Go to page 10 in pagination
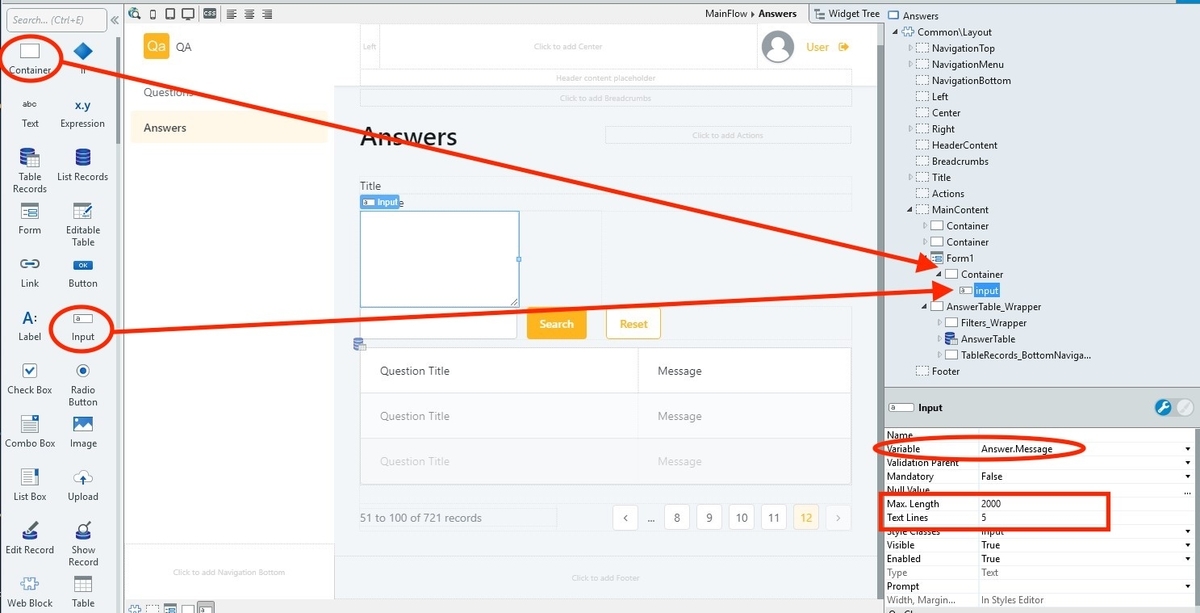1200x613 pixels. (x=741, y=517)
